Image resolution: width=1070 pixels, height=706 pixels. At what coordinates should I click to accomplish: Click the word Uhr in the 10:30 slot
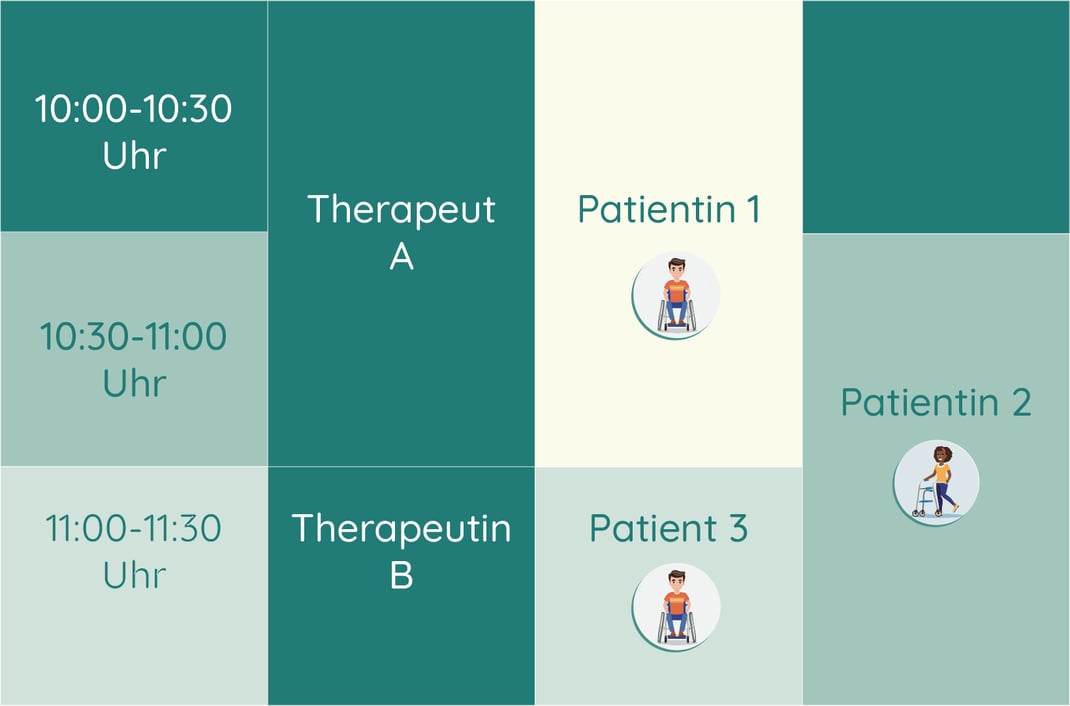coord(134,383)
